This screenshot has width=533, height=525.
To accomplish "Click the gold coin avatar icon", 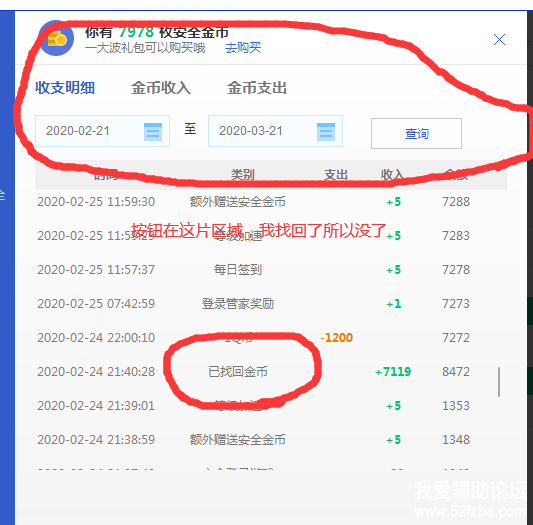I will [56, 38].
